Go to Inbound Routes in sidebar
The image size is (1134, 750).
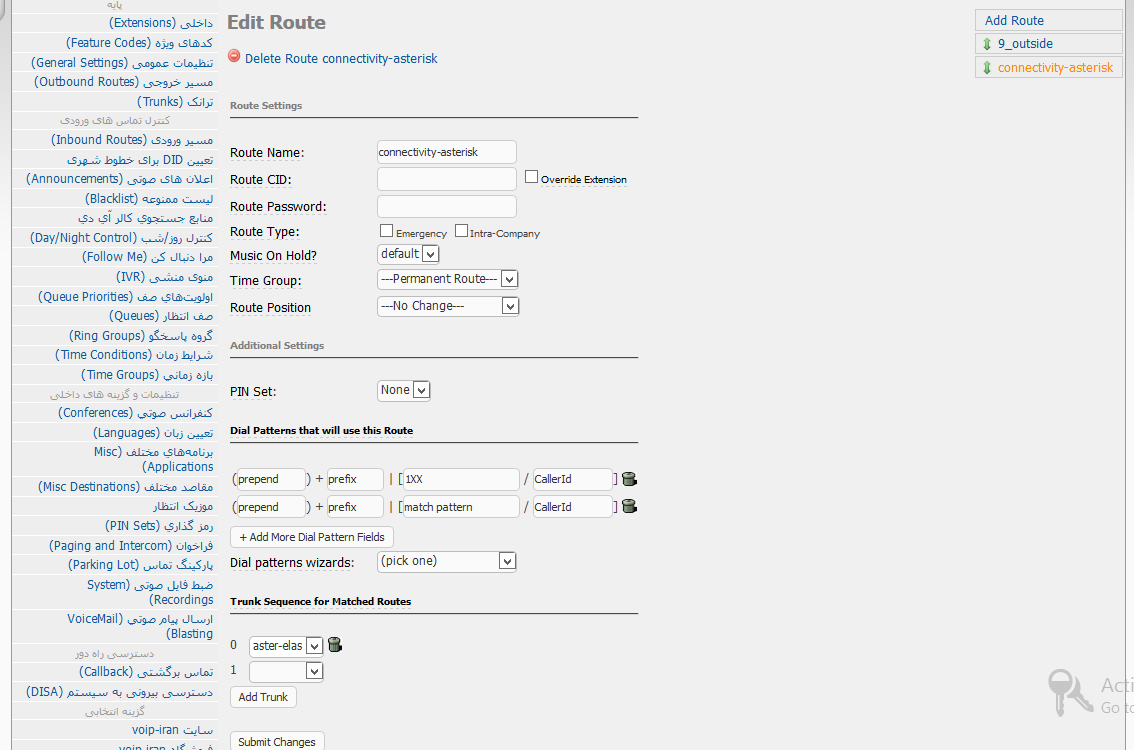tap(131, 140)
